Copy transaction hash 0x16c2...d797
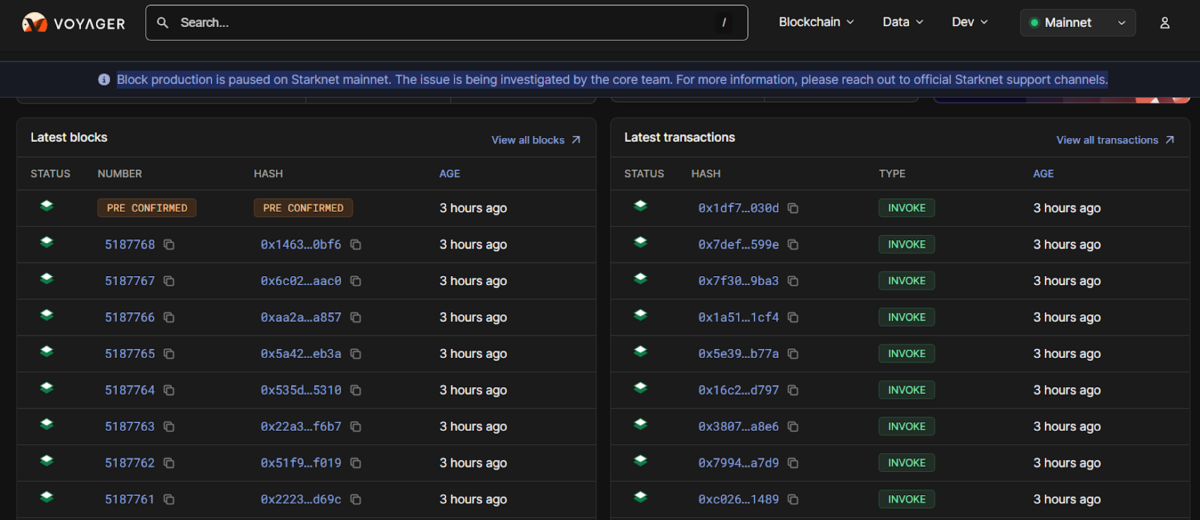The image size is (1200, 520). coord(793,390)
